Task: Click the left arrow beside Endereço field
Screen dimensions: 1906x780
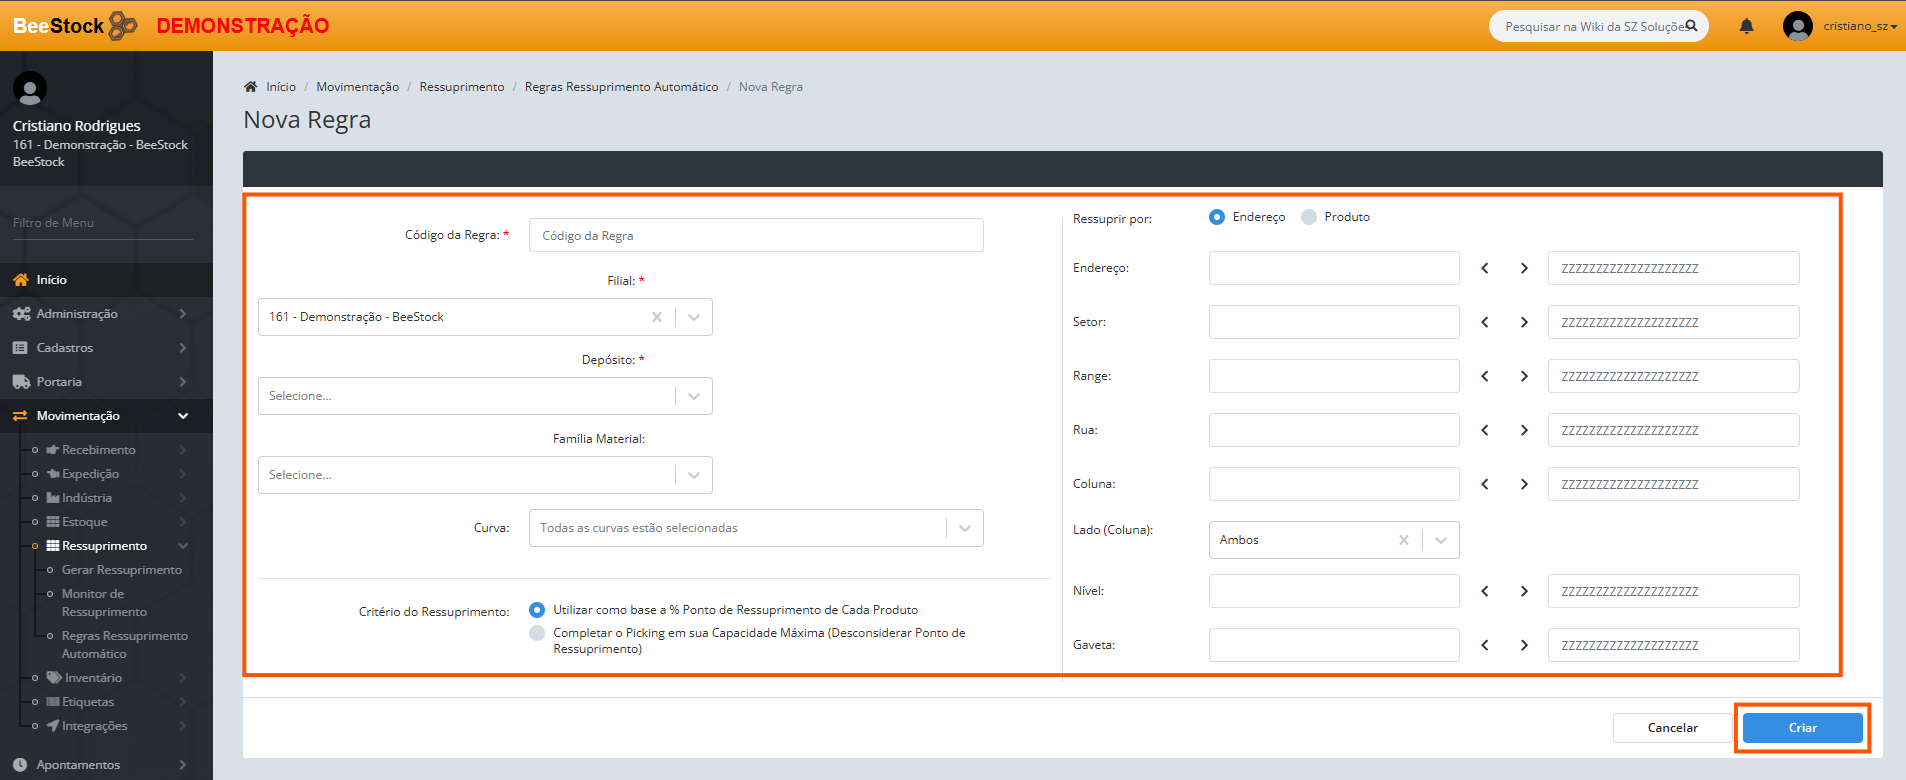Action: point(1485,268)
